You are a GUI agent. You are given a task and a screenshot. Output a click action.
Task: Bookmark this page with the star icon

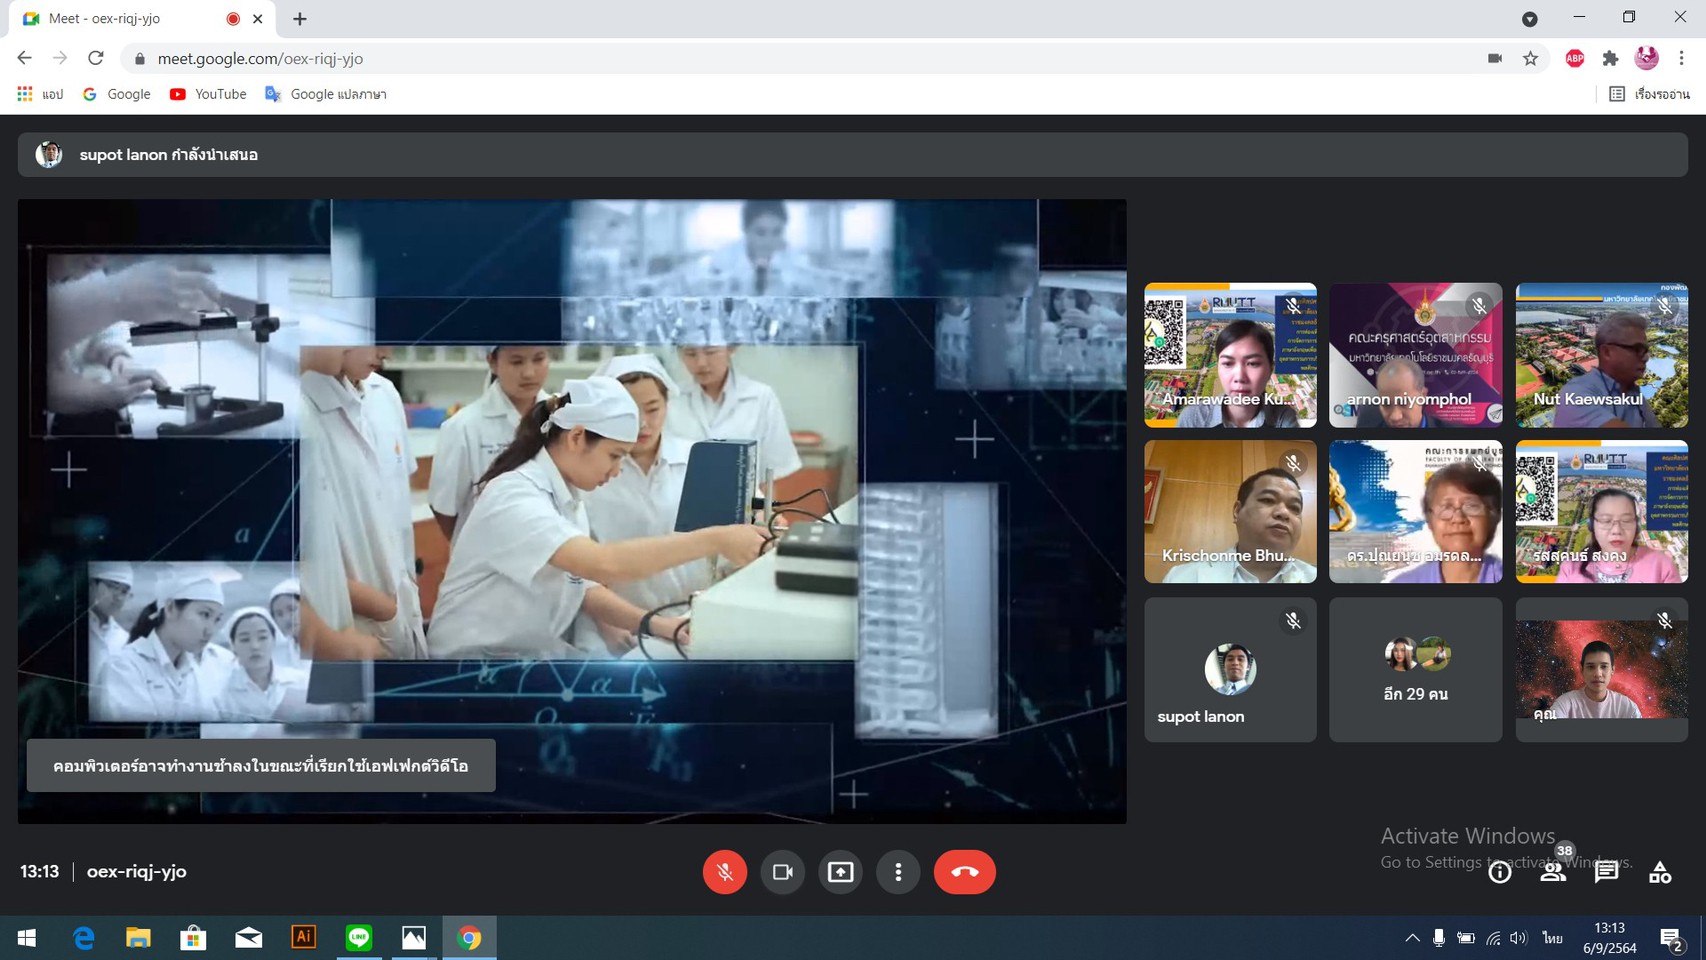[x=1530, y=59]
